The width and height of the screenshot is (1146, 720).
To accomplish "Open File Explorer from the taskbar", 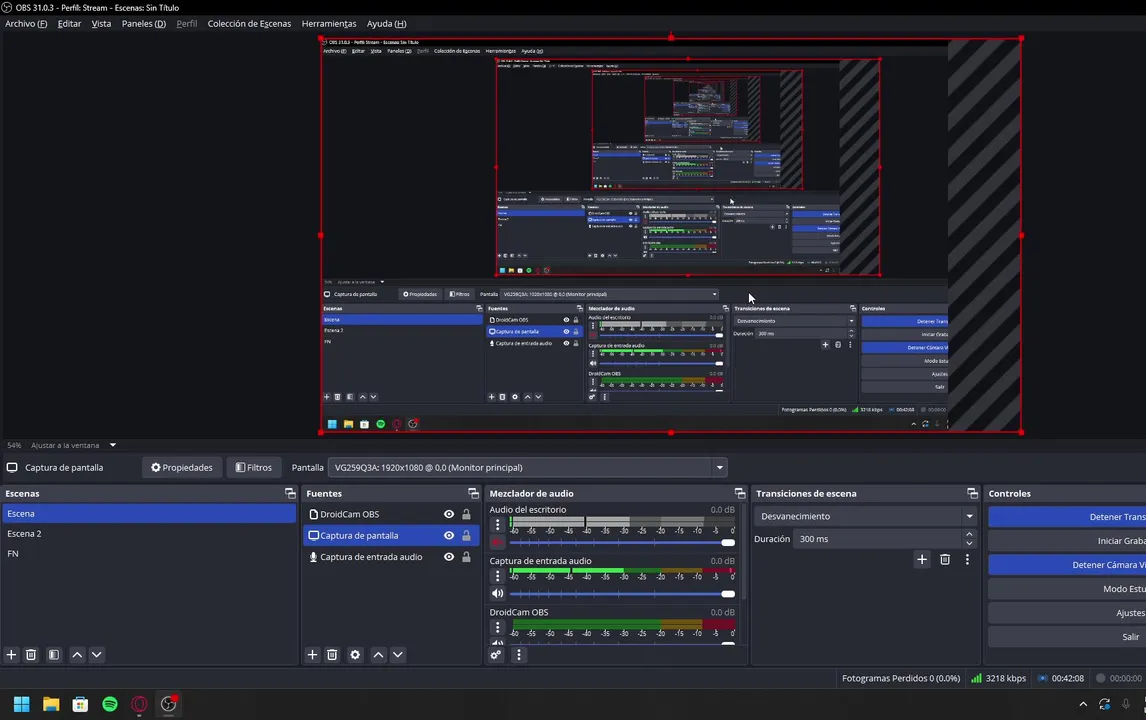I will 50,704.
